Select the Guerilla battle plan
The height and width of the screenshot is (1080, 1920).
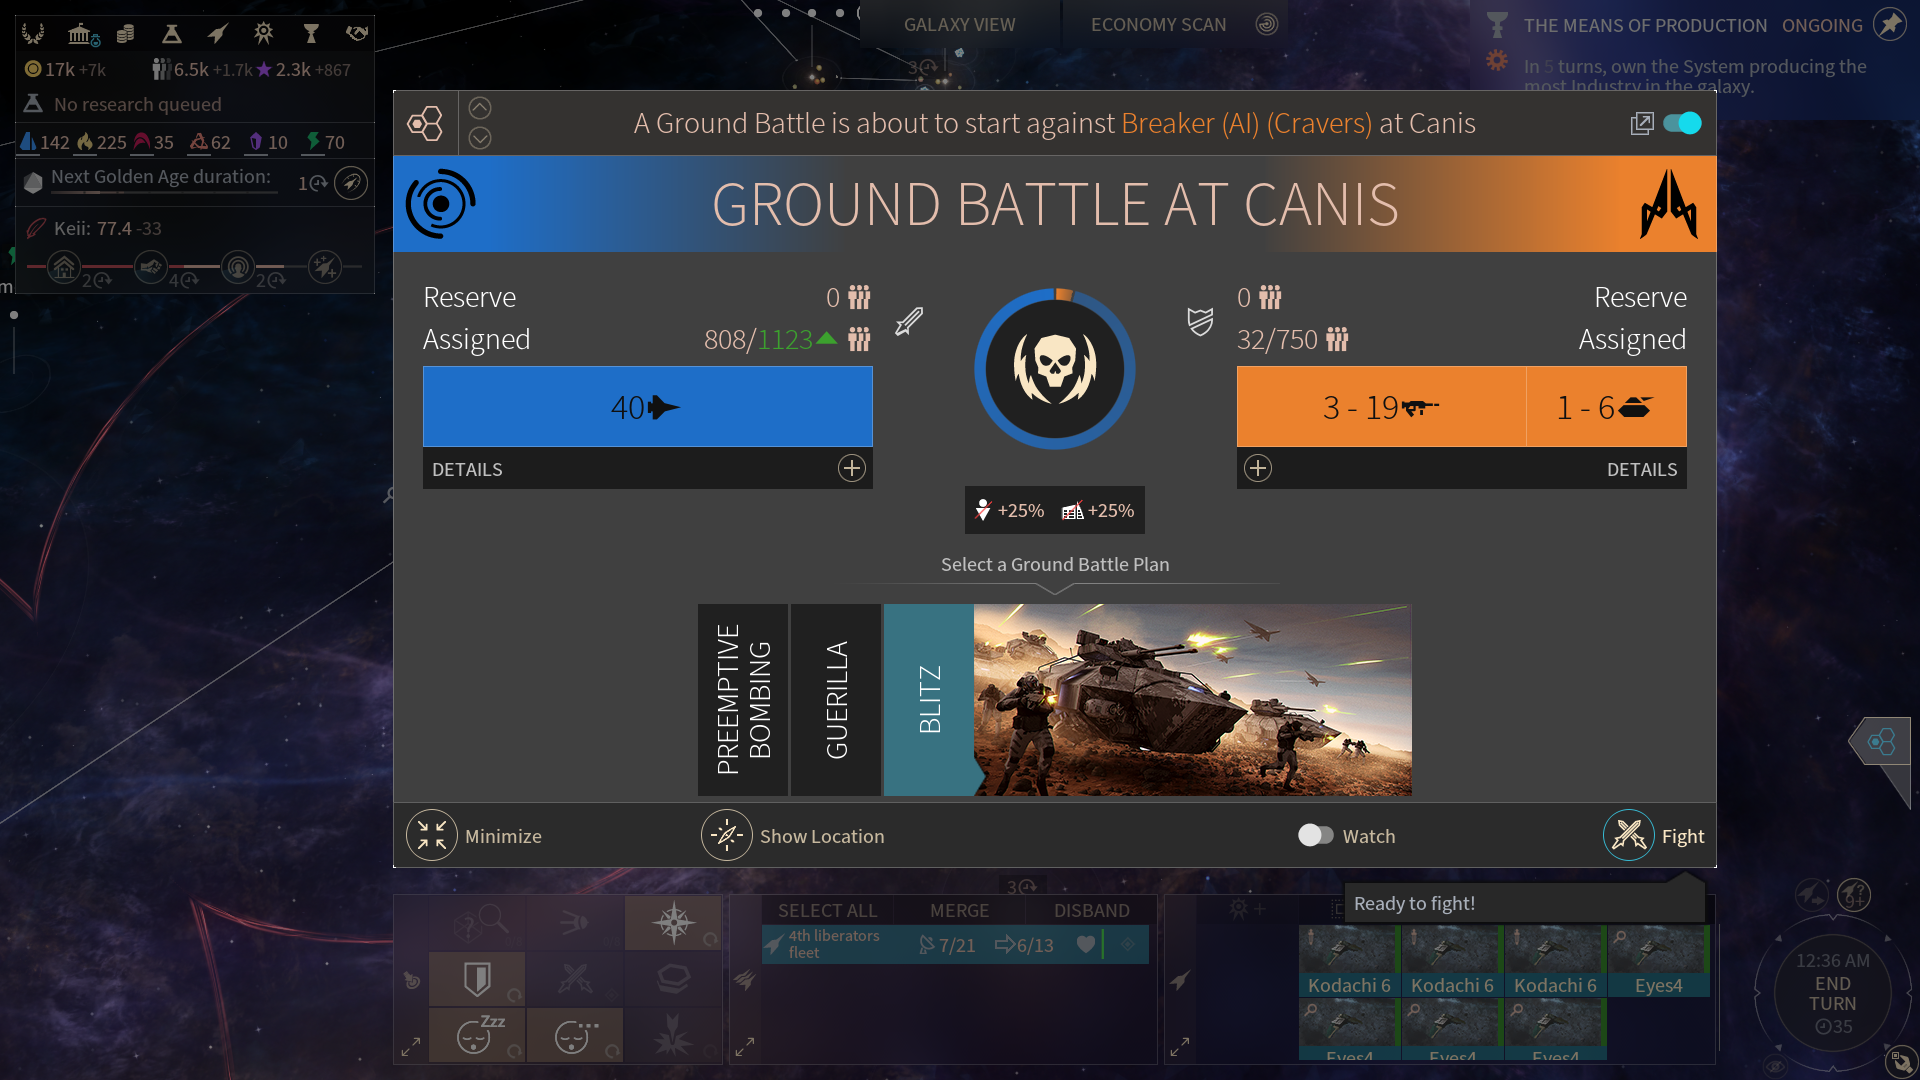(x=836, y=699)
